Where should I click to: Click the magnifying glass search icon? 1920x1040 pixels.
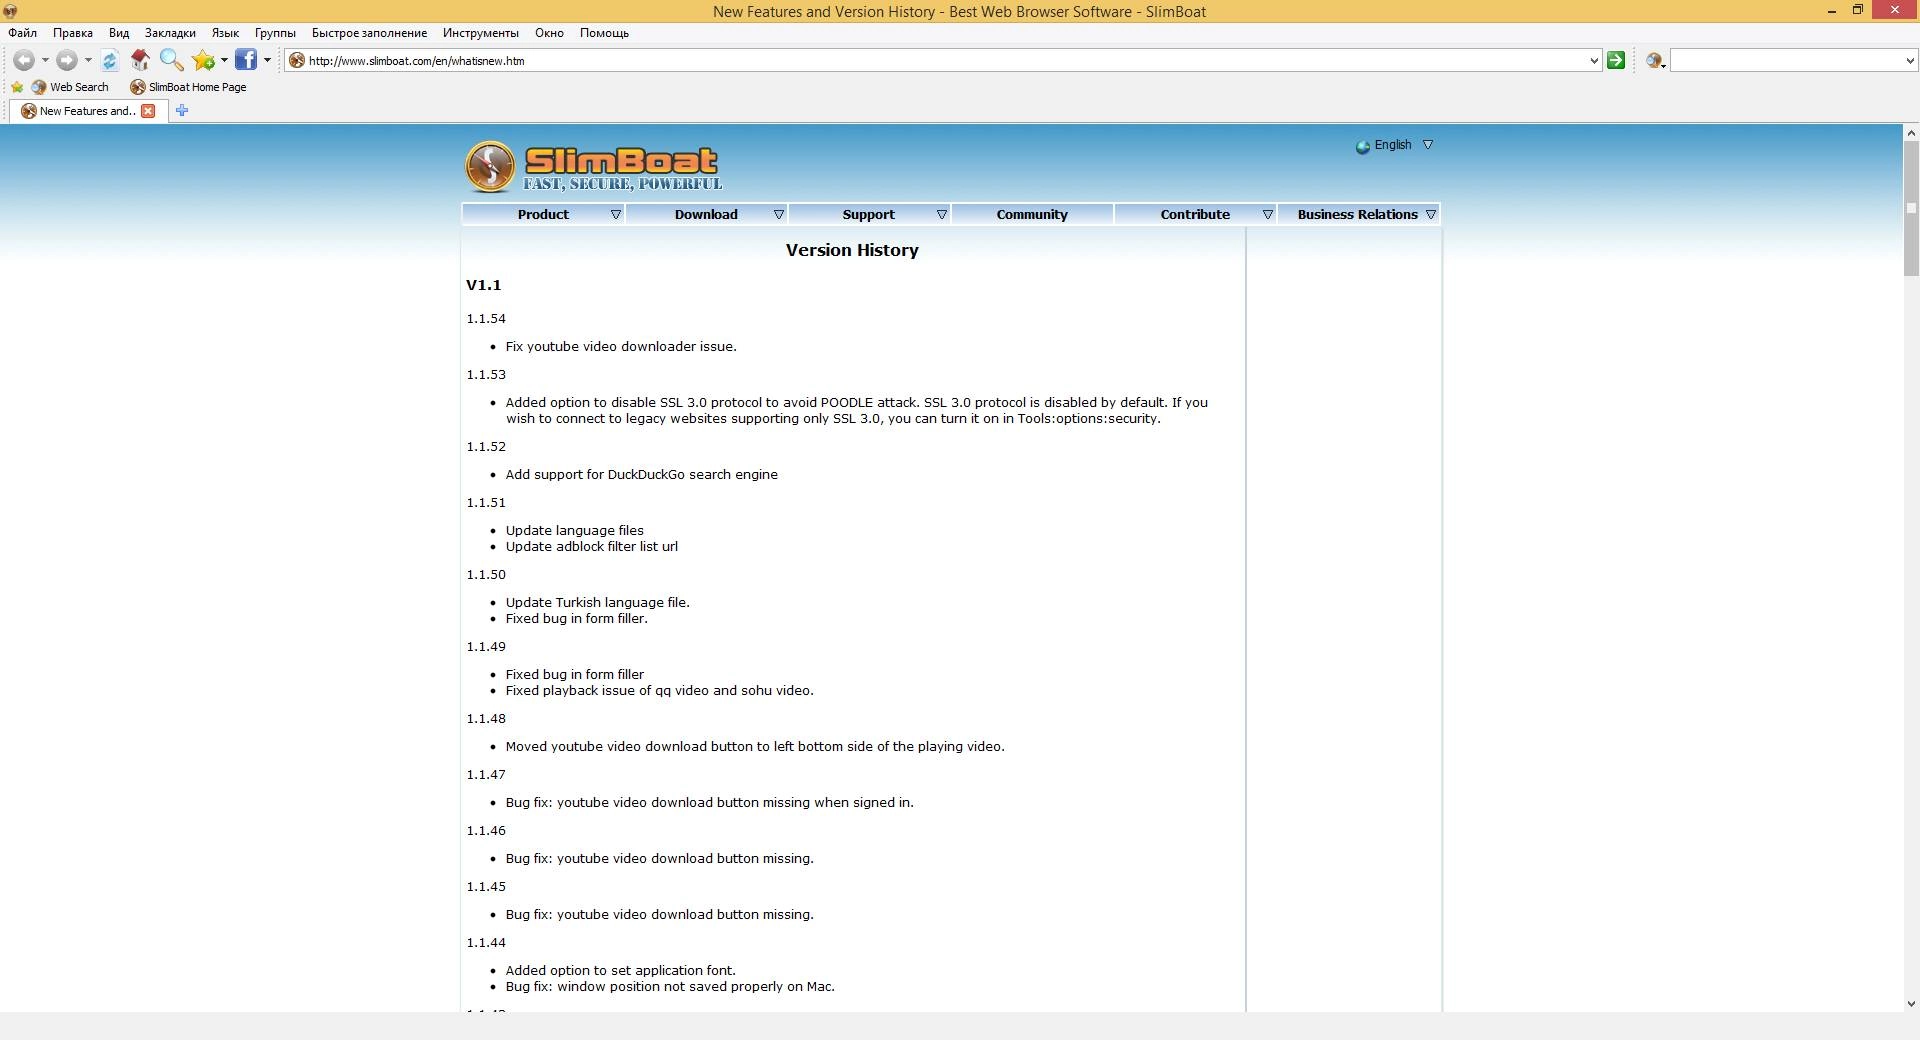[171, 60]
